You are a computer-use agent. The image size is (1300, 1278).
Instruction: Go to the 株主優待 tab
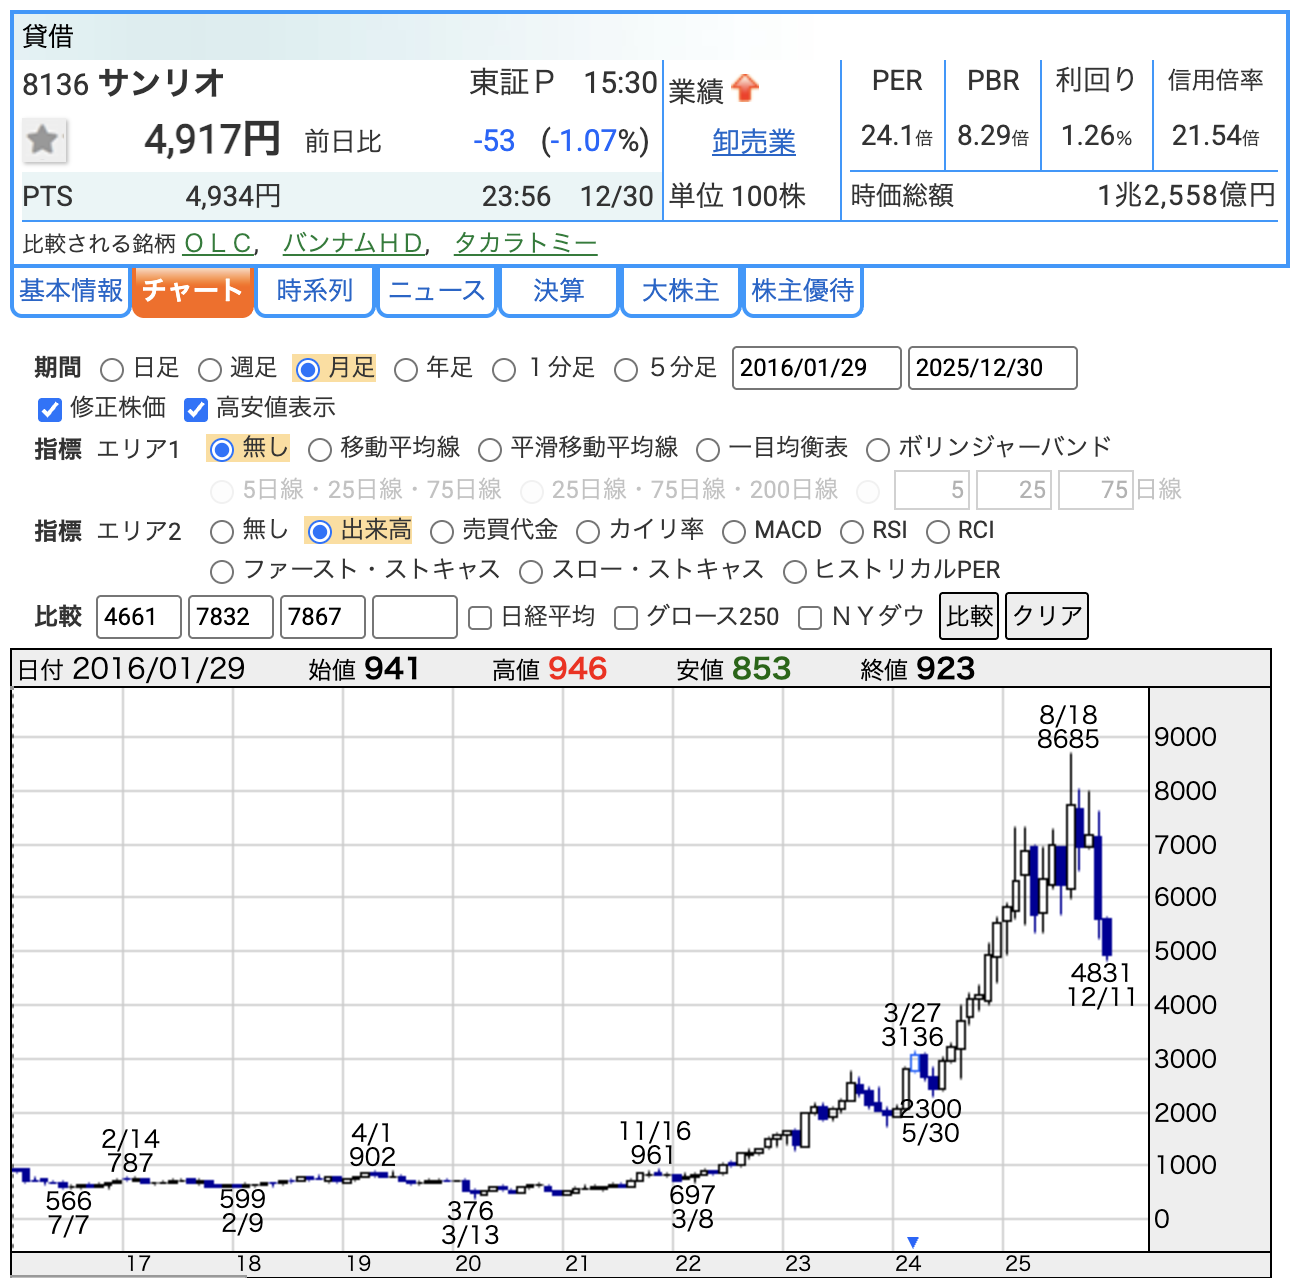pos(802,291)
